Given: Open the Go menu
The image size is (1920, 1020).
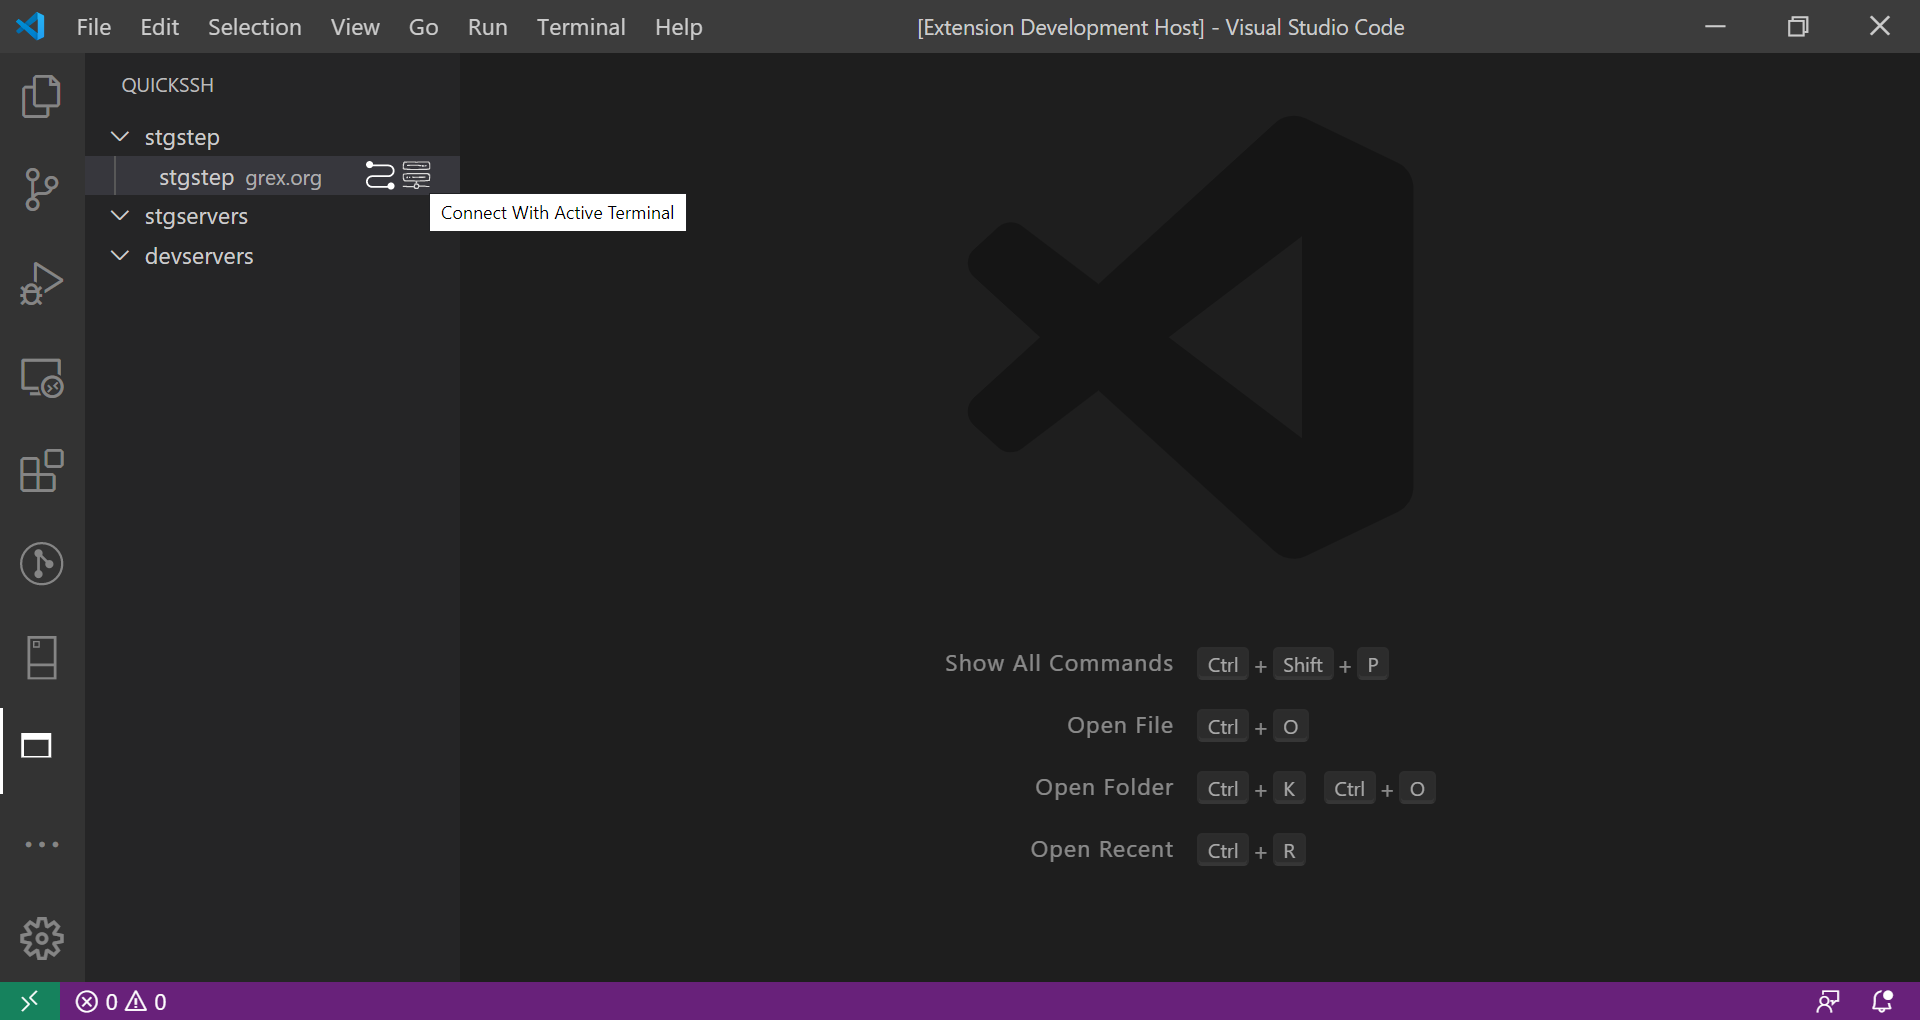Looking at the screenshot, I should pyautogui.click(x=423, y=27).
